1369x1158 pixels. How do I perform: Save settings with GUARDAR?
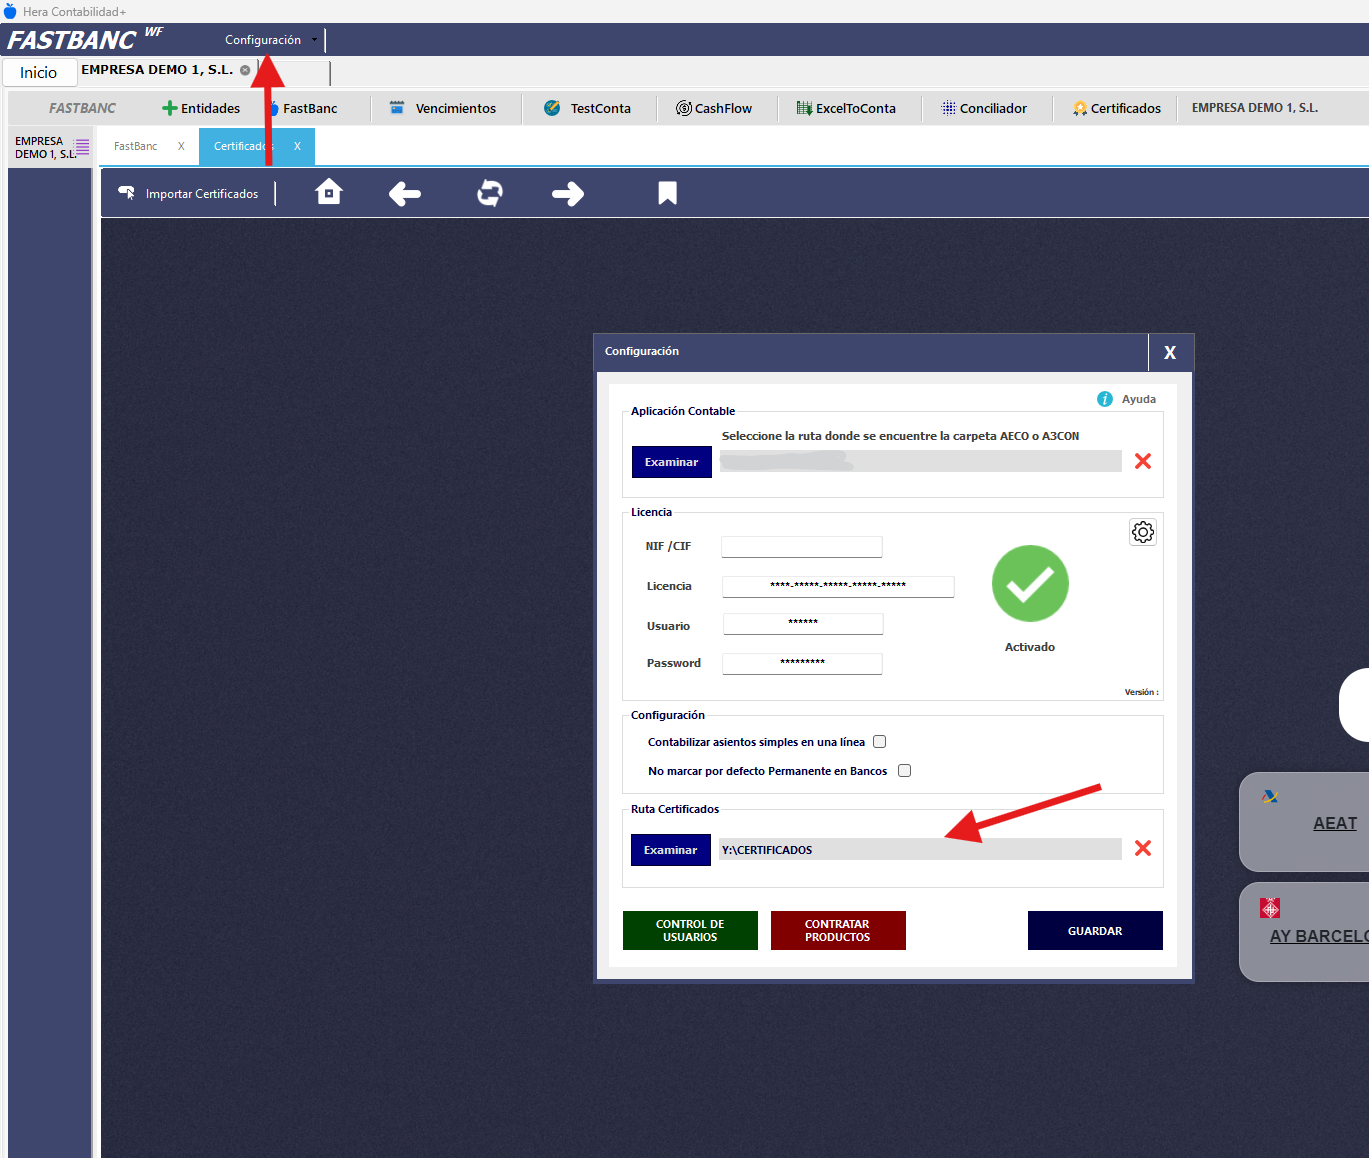[x=1095, y=931]
